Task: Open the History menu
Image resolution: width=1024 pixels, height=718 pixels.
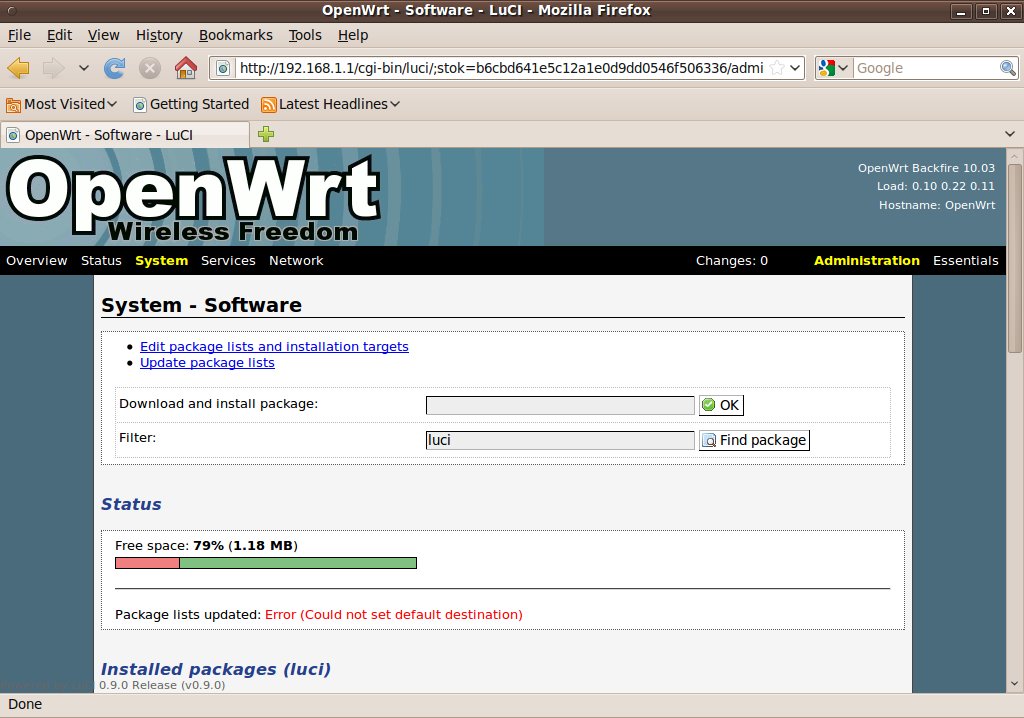Action: pos(159,35)
